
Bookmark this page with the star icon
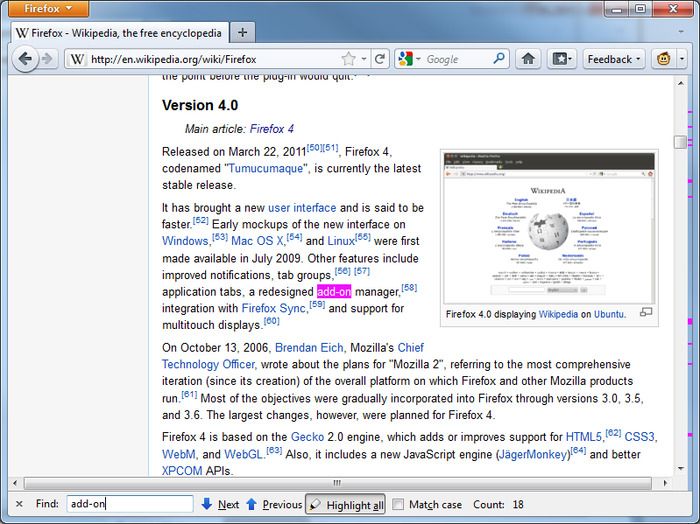(x=348, y=59)
